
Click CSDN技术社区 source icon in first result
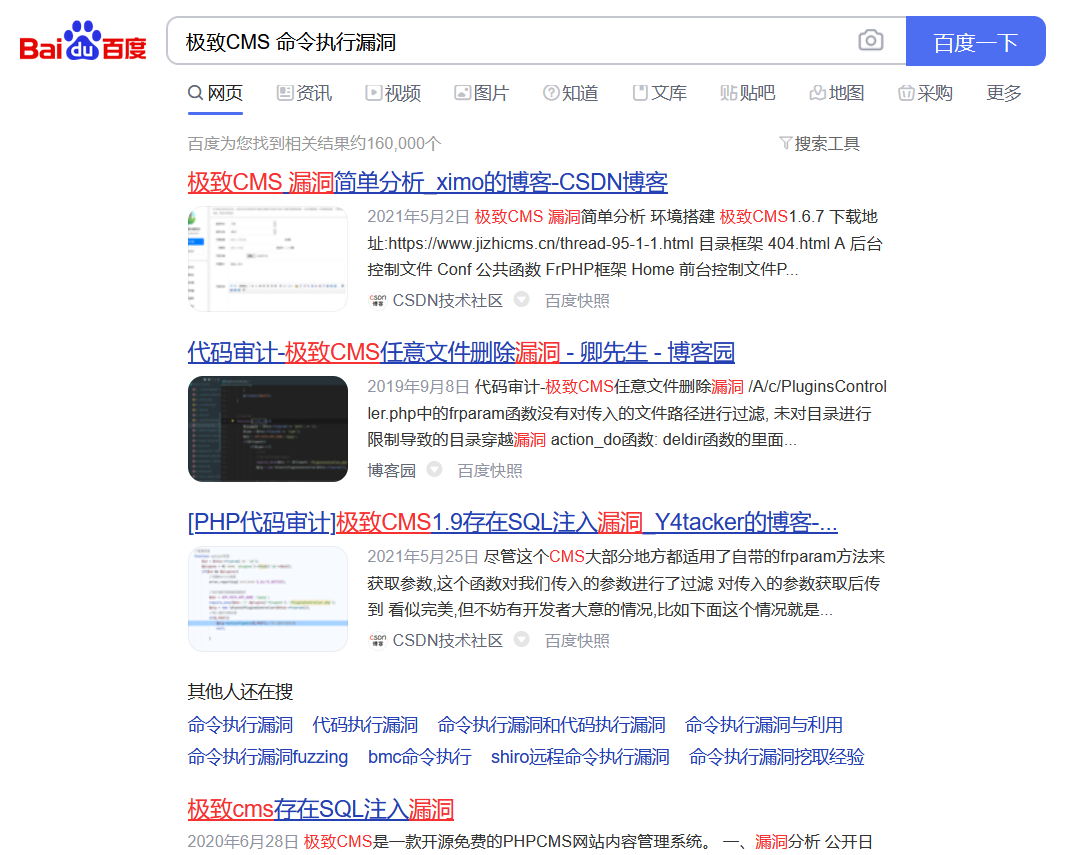[x=377, y=301]
